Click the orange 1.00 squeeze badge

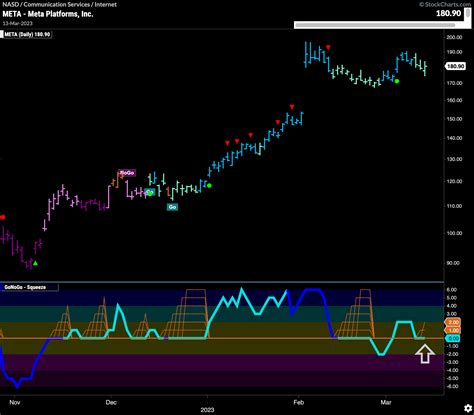[x=453, y=330]
